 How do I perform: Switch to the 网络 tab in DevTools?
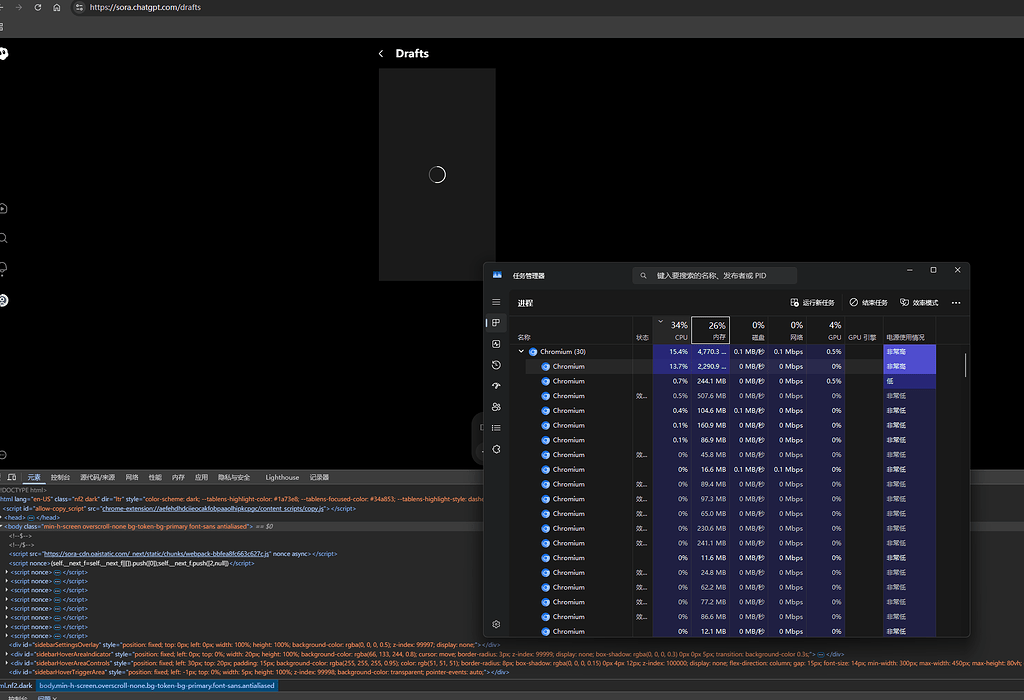pyautogui.click(x=132, y=477)
